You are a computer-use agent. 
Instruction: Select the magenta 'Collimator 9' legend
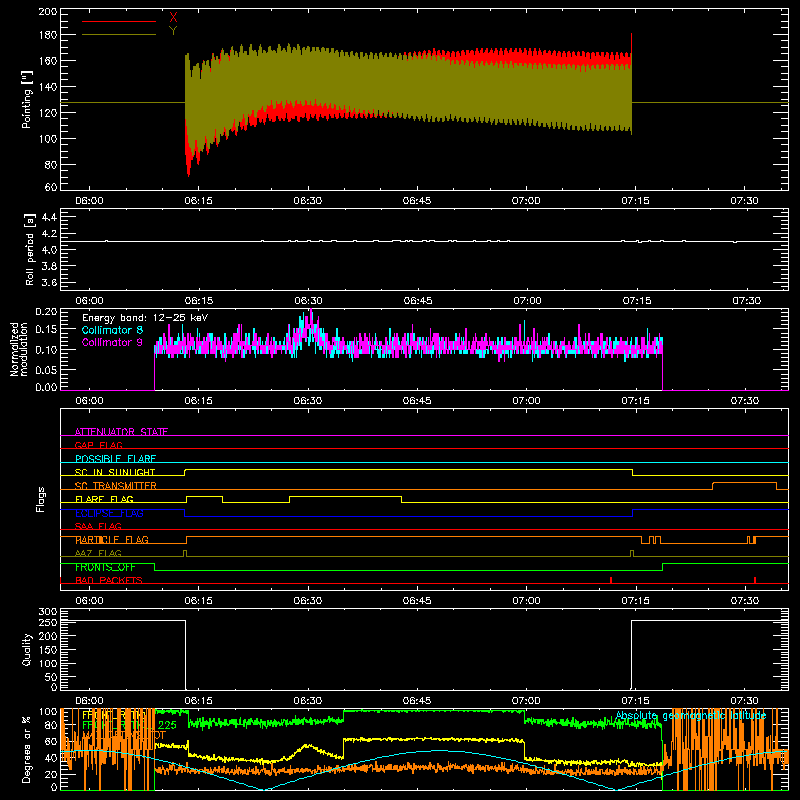(x=112, y=342)
